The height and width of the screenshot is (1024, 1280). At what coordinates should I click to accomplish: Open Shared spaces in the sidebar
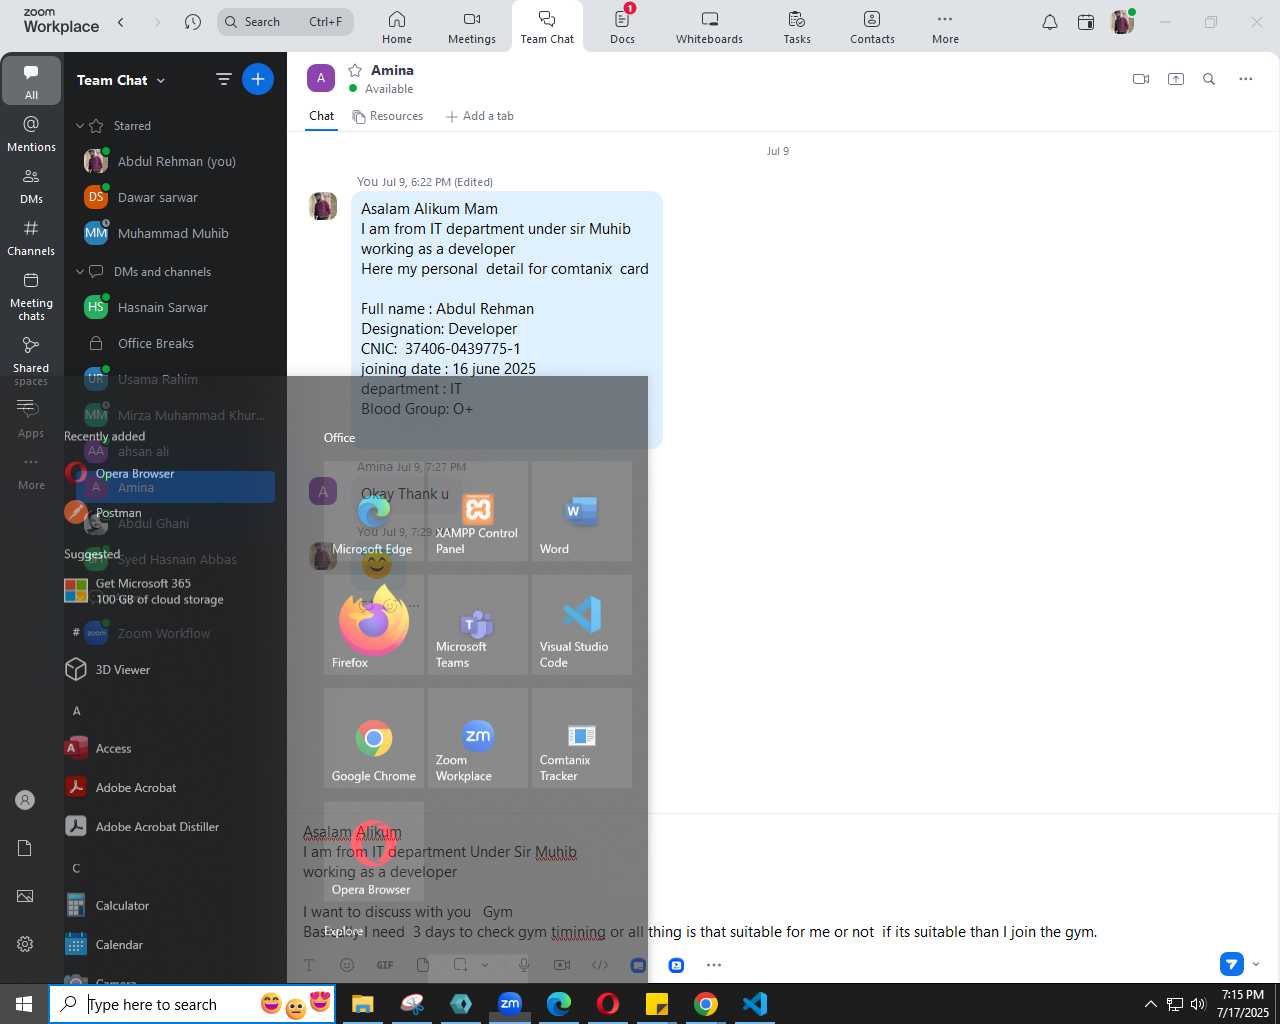coord(31,361)
